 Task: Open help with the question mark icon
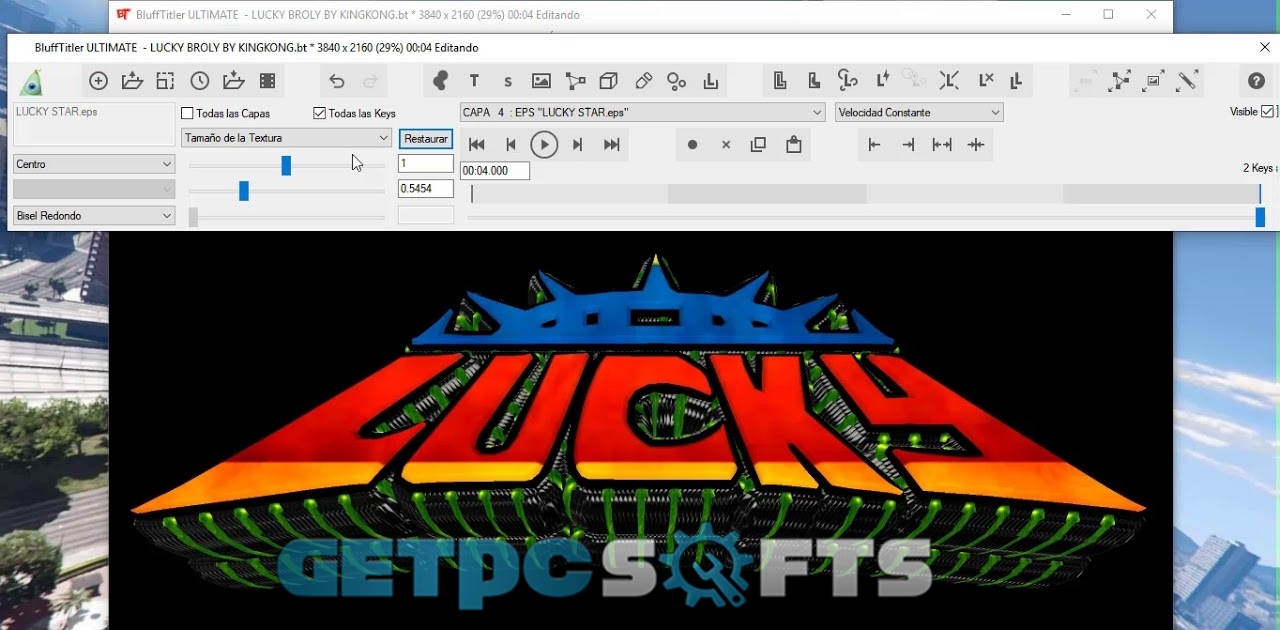click(x=1256, y=82)
